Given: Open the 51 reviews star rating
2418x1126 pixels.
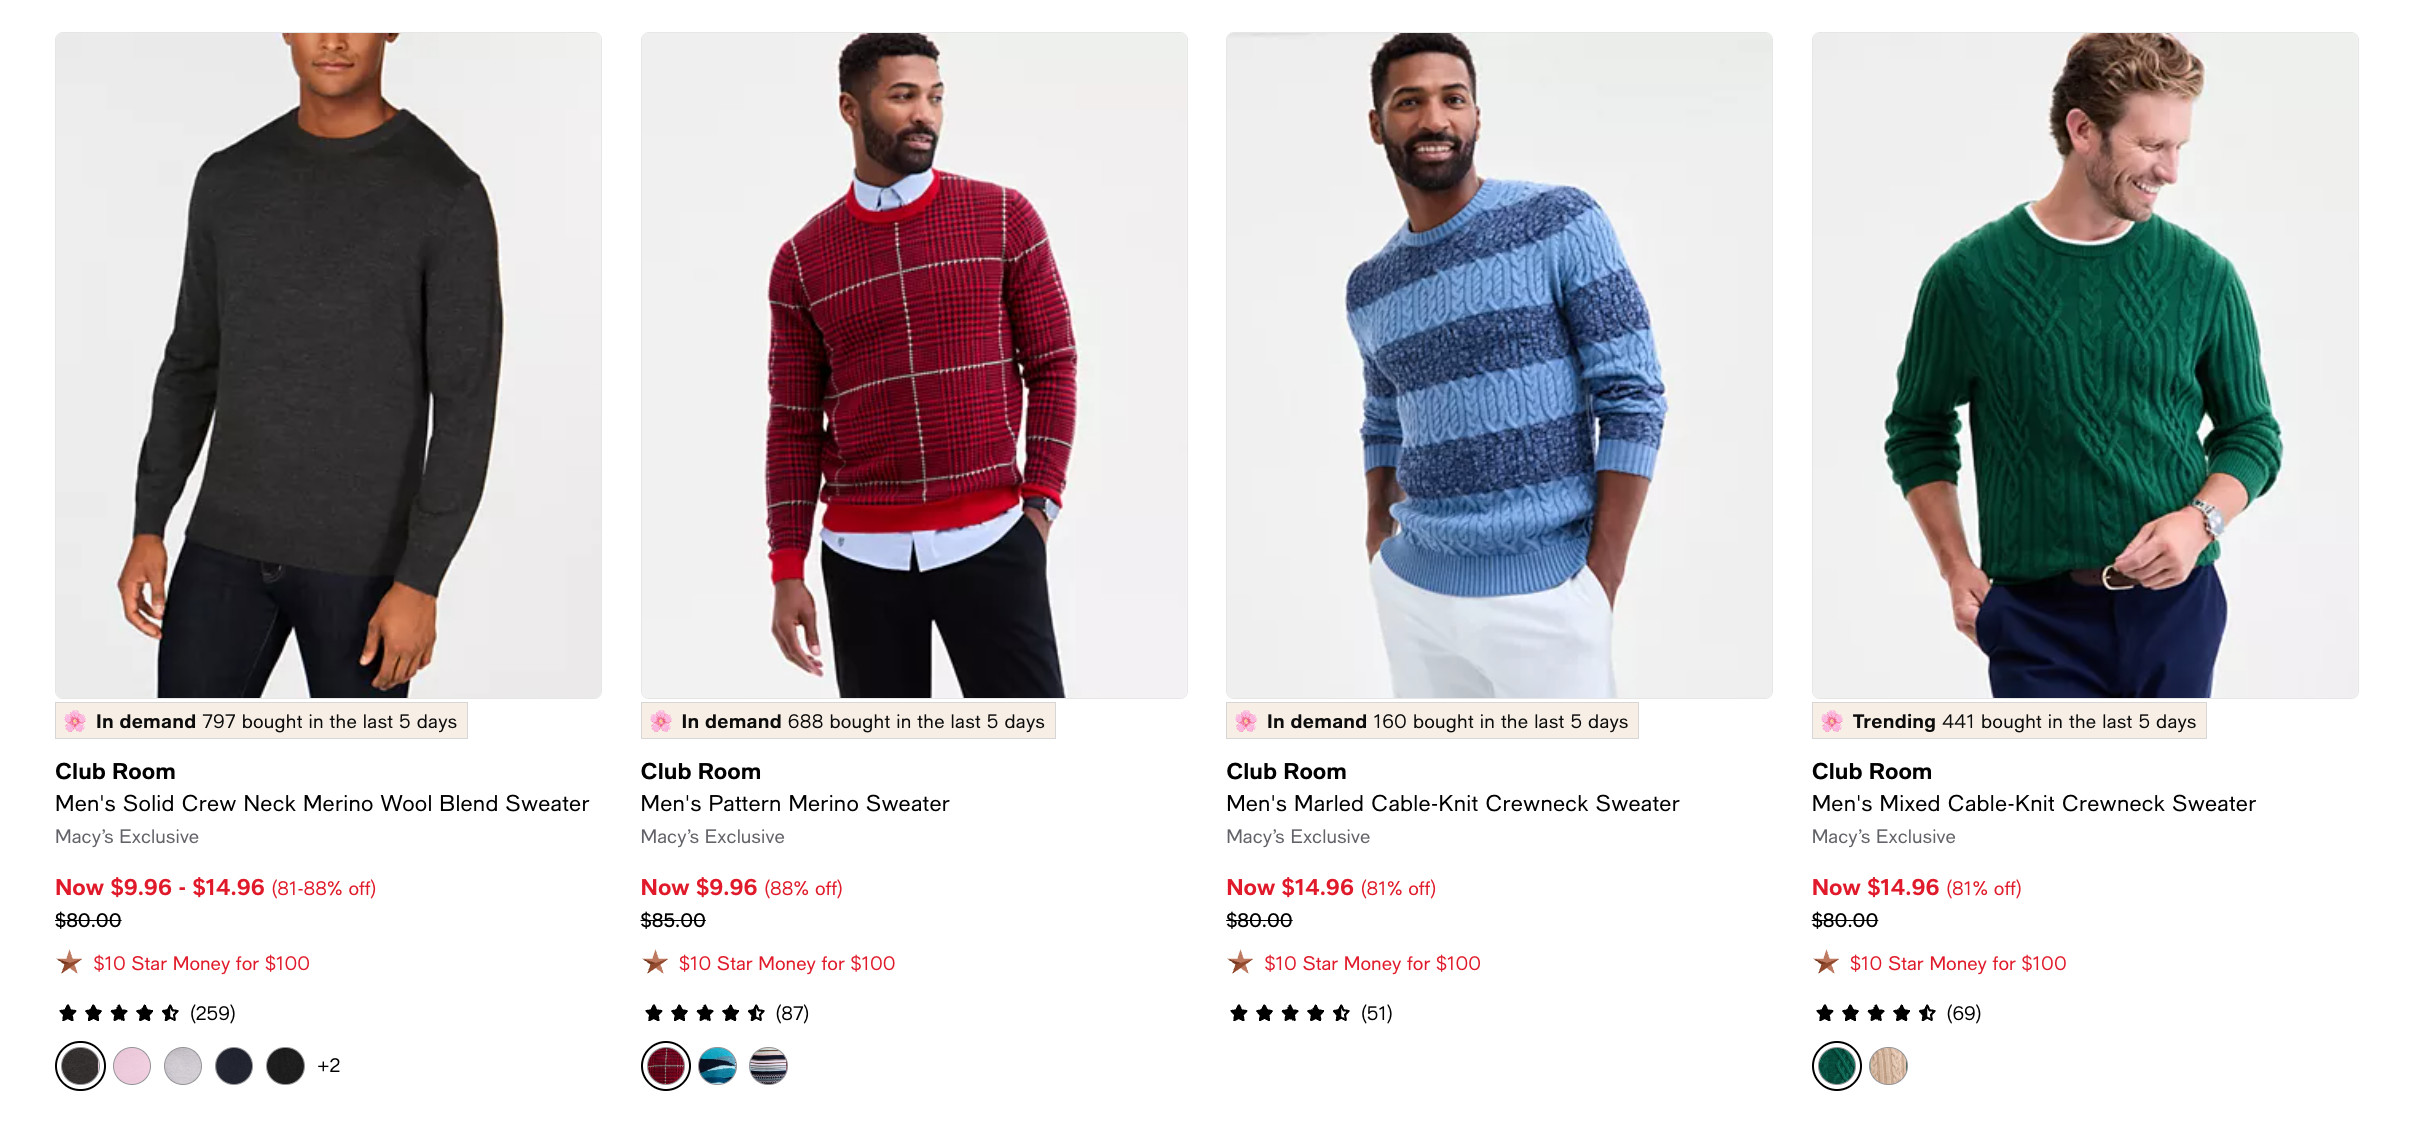Looking at the screenshot, I should [x=1310, y=1013].
